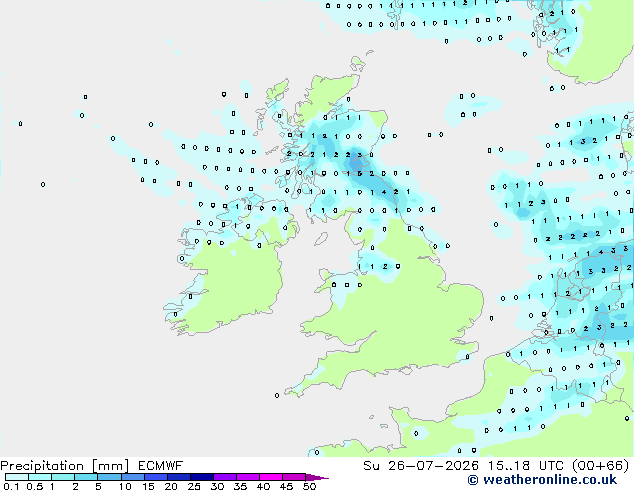Click the 1–2 mm legend swatch

(63, 477)
